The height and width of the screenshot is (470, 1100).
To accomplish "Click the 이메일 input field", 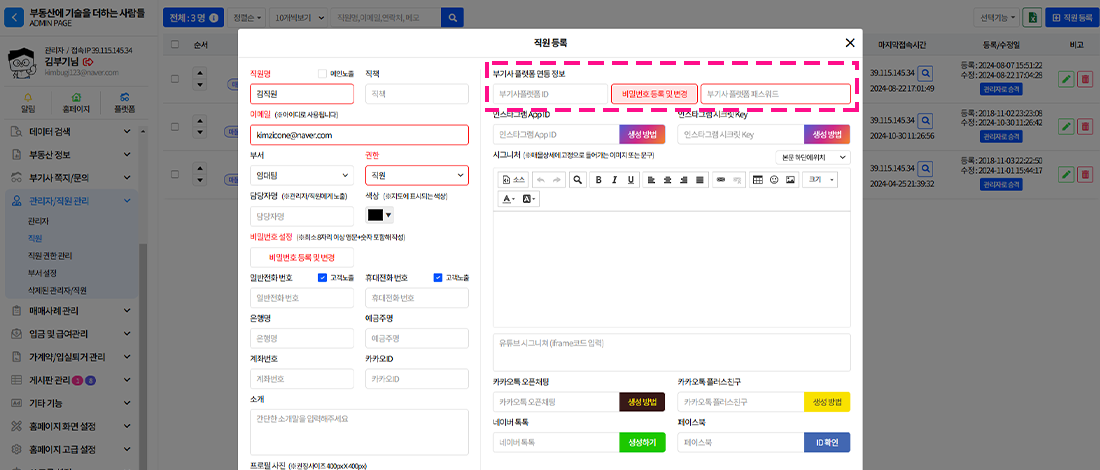I will (x=359, y=135).
